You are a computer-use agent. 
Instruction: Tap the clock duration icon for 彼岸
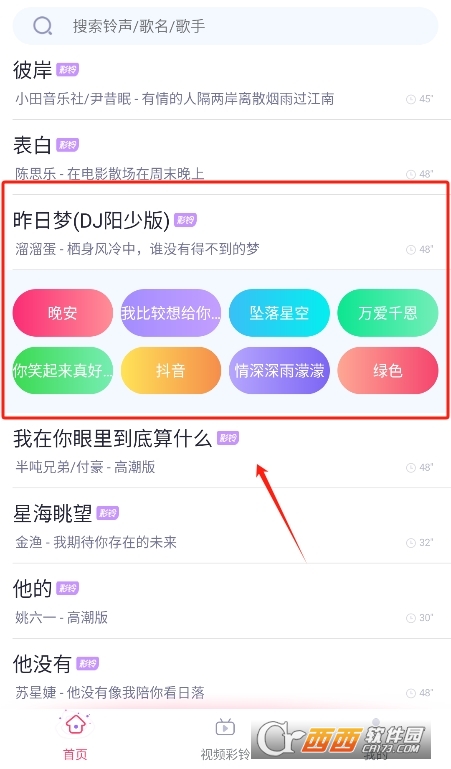411,99
